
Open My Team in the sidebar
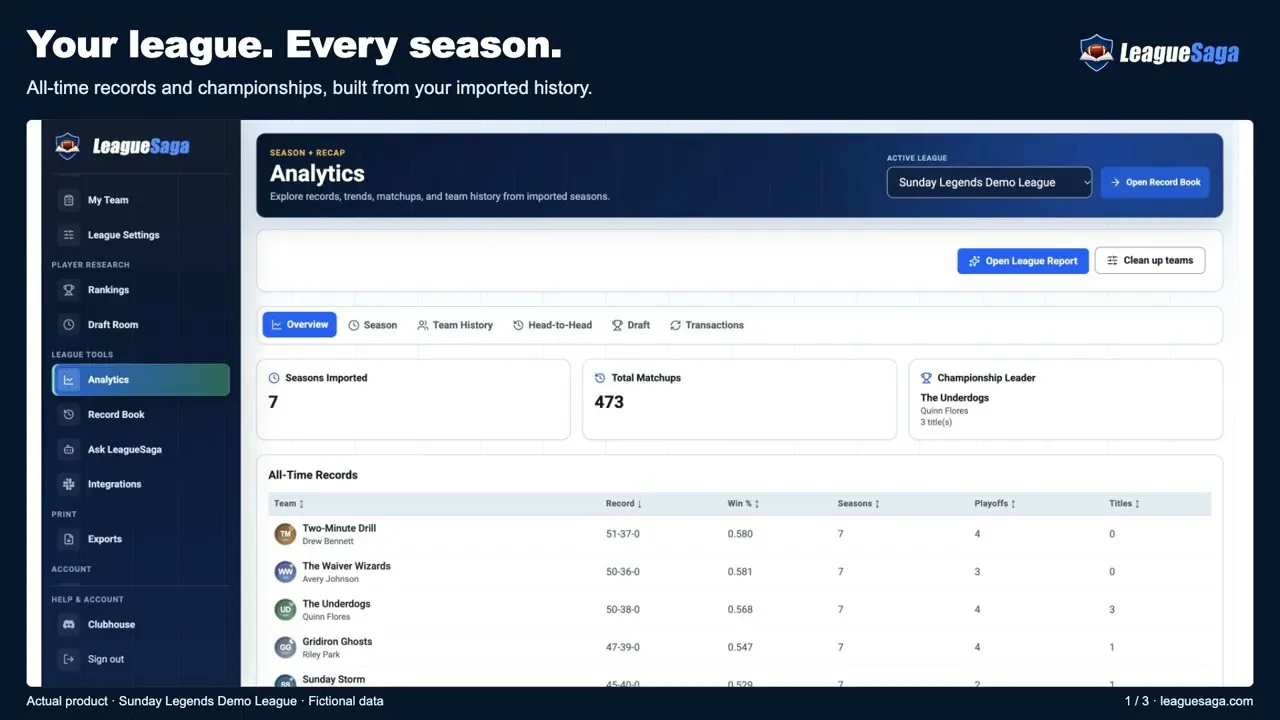[140, 200]
